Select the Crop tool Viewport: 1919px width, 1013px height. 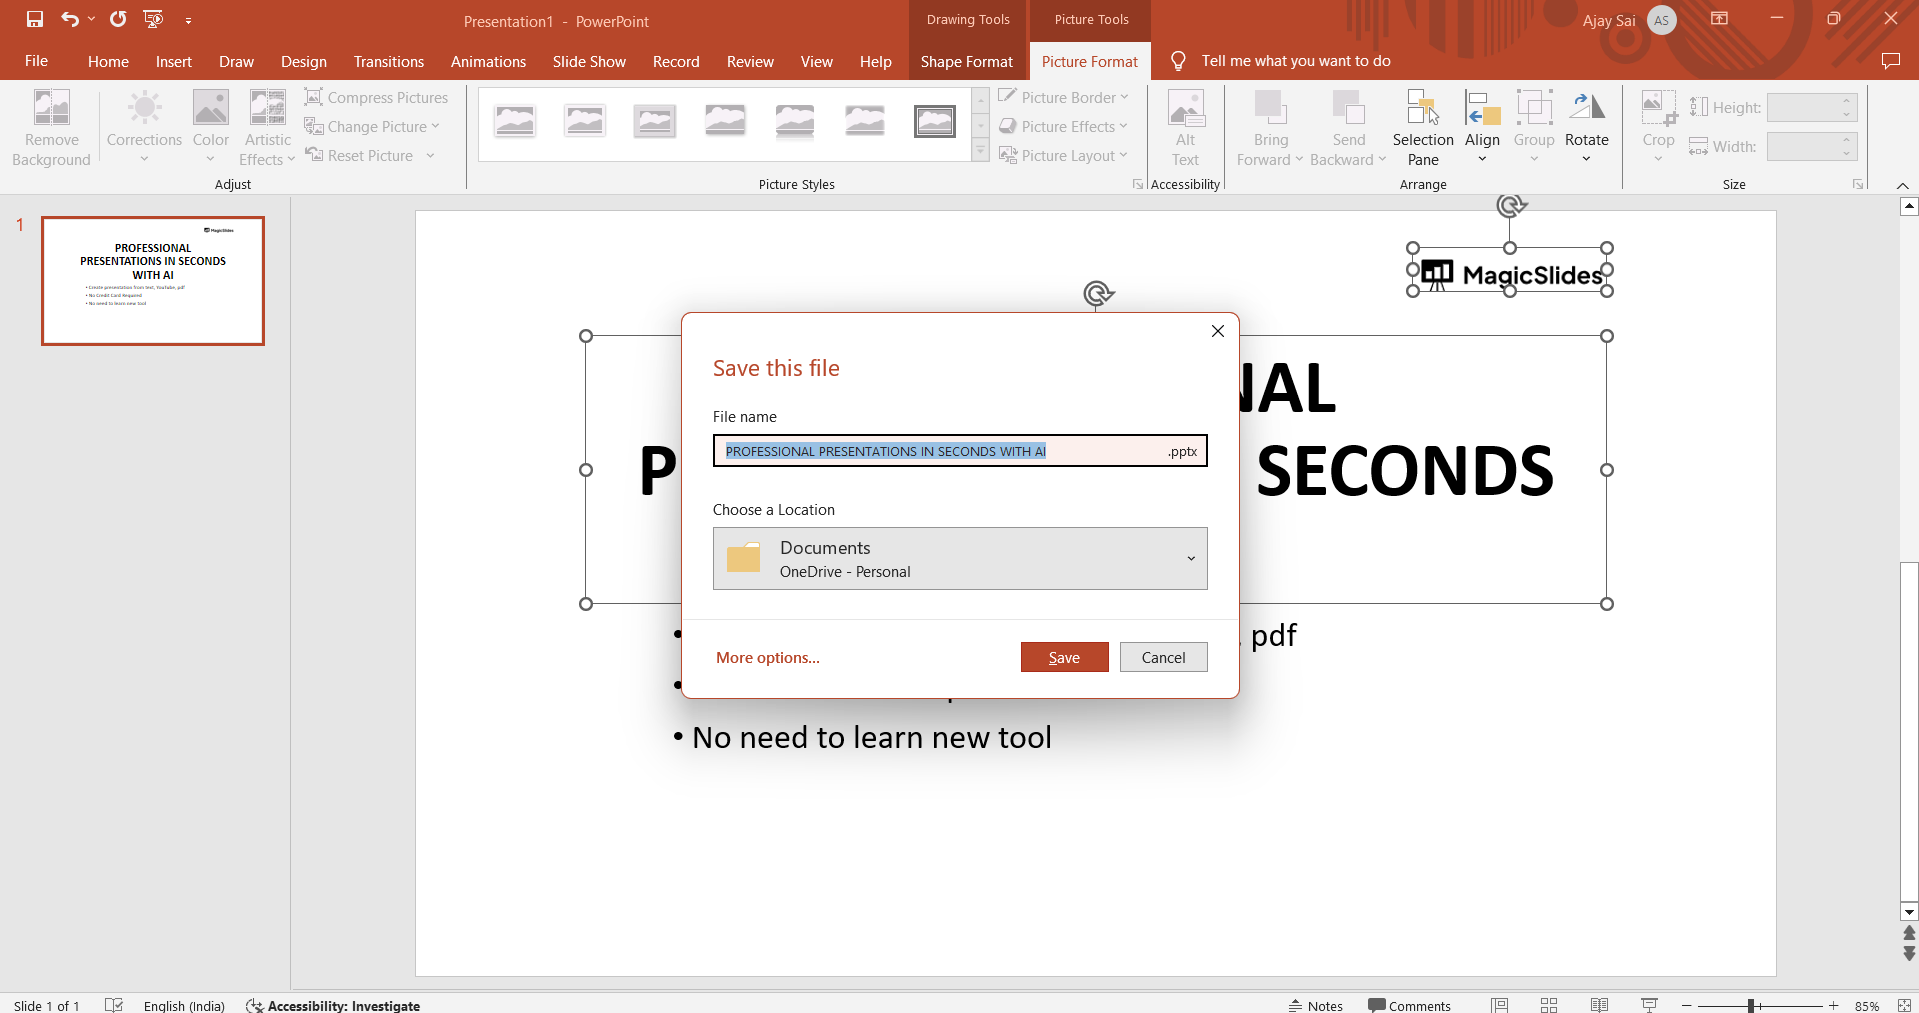[1658, 128]
